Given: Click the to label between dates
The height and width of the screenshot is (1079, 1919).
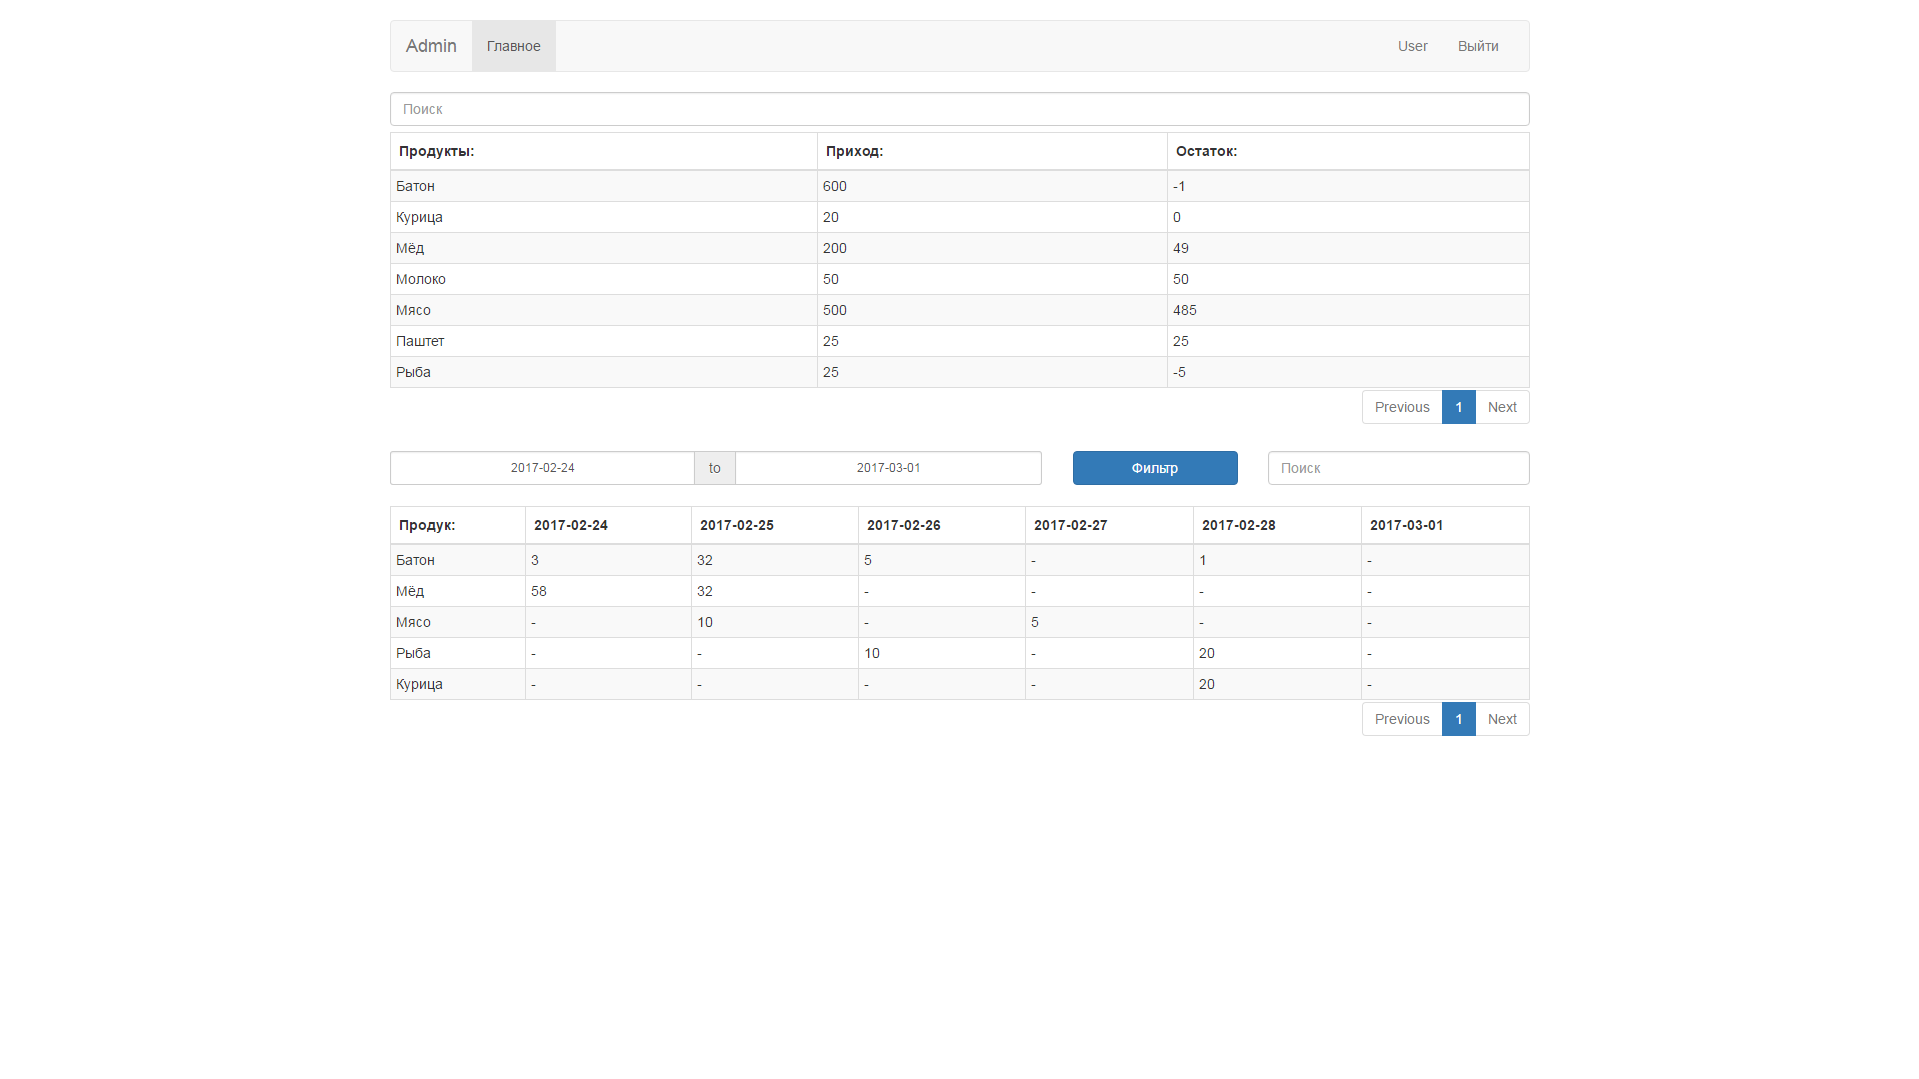Looking at the screenshot, I should (x=715, y=468).
